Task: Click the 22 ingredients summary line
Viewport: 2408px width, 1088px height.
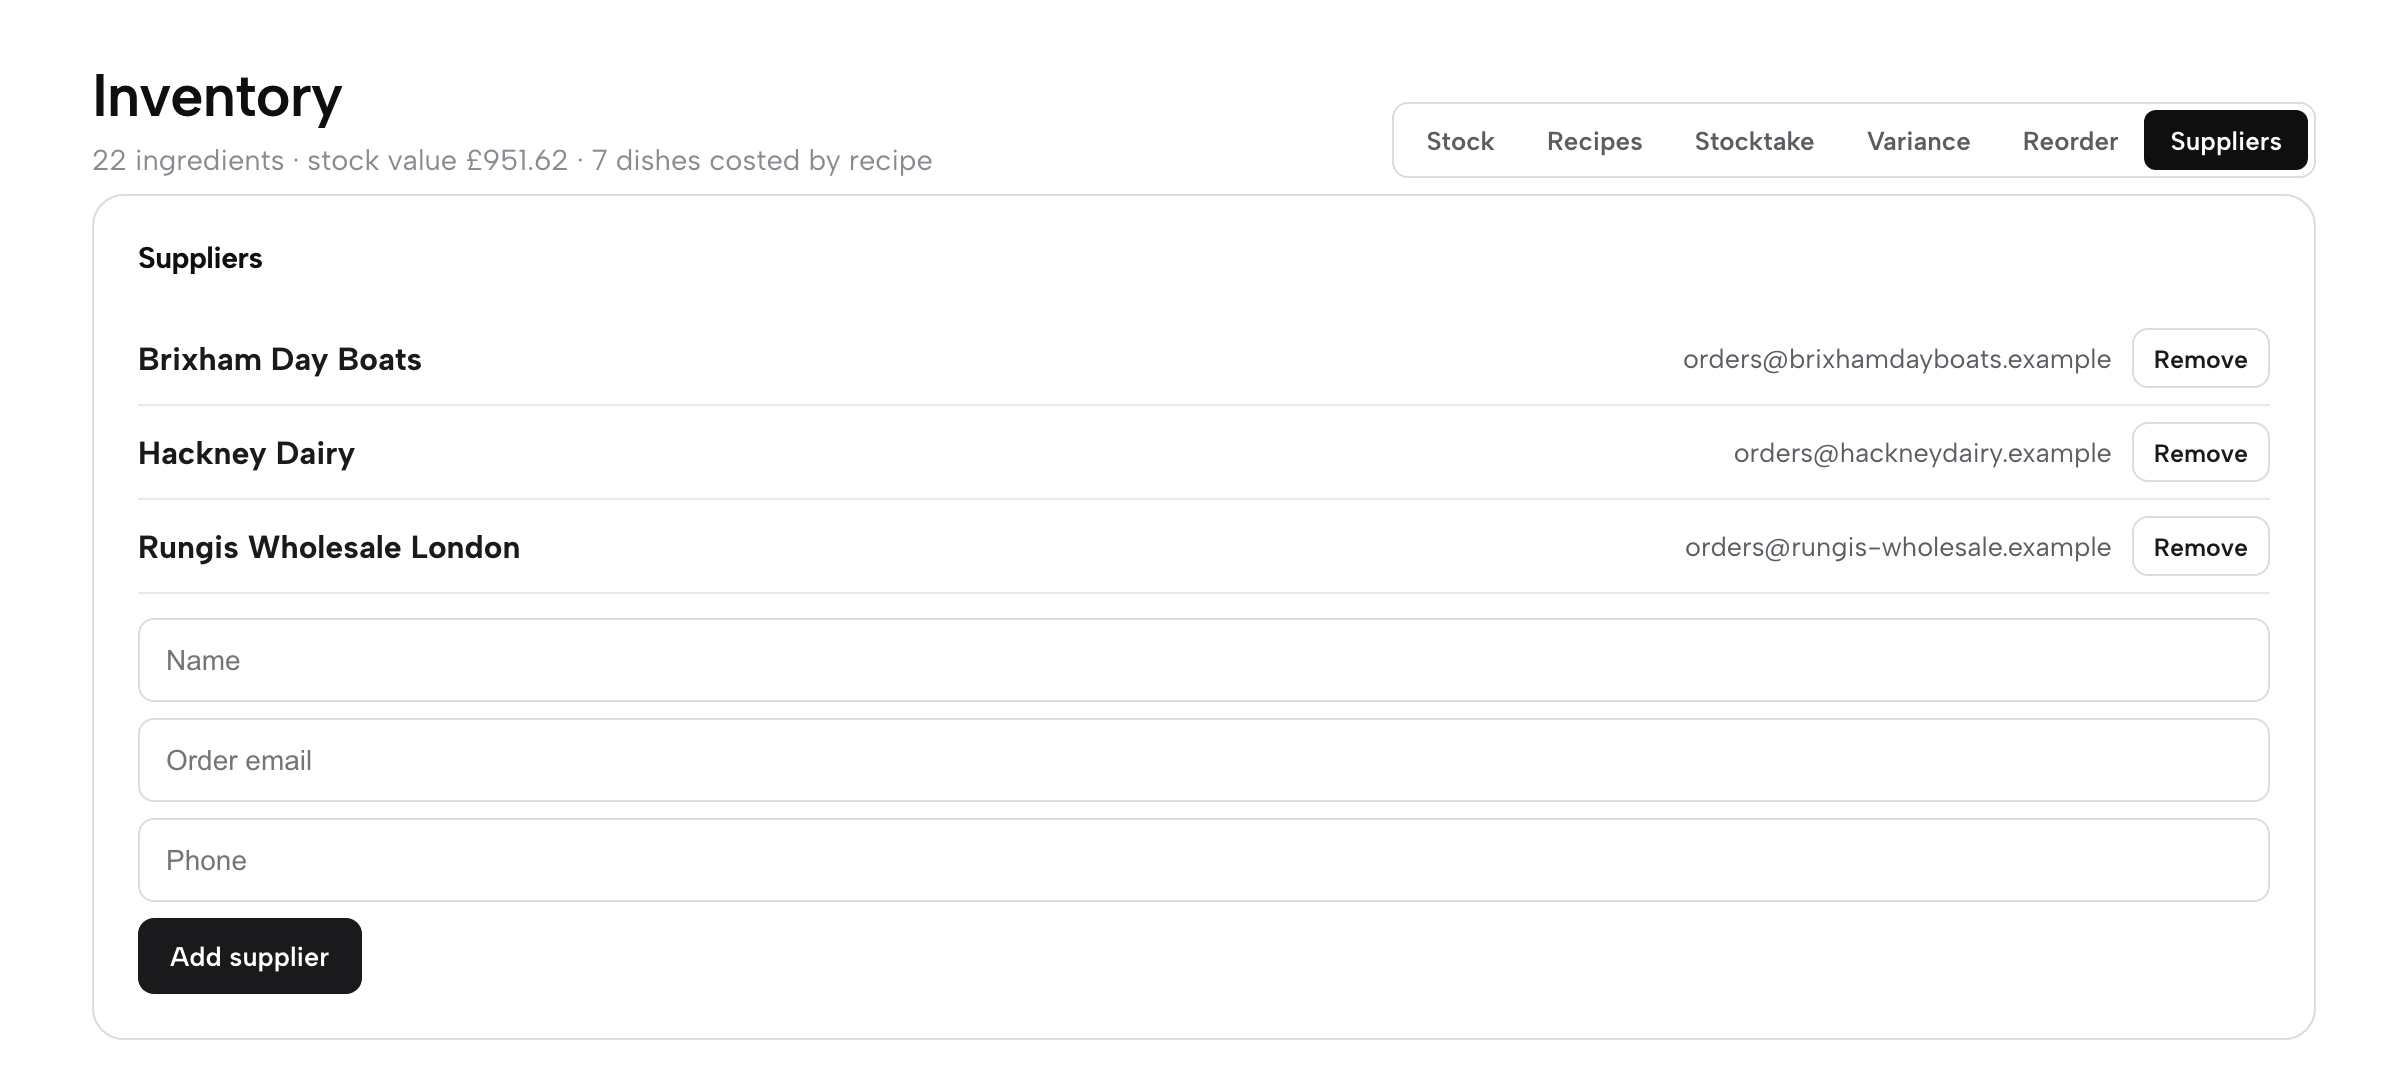Action: tap(512, 160)
